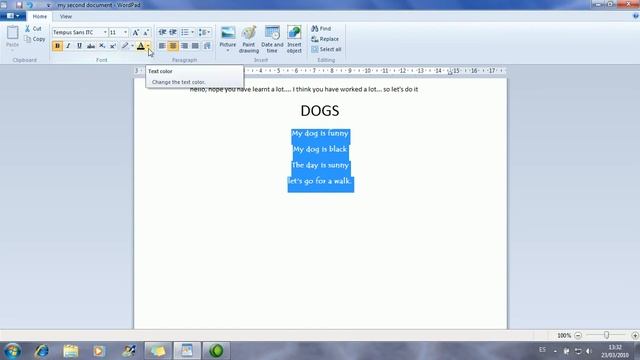Click the Tempus Sans ITC font name field
This screenshot has height=360, width=640.
(77, 32)
